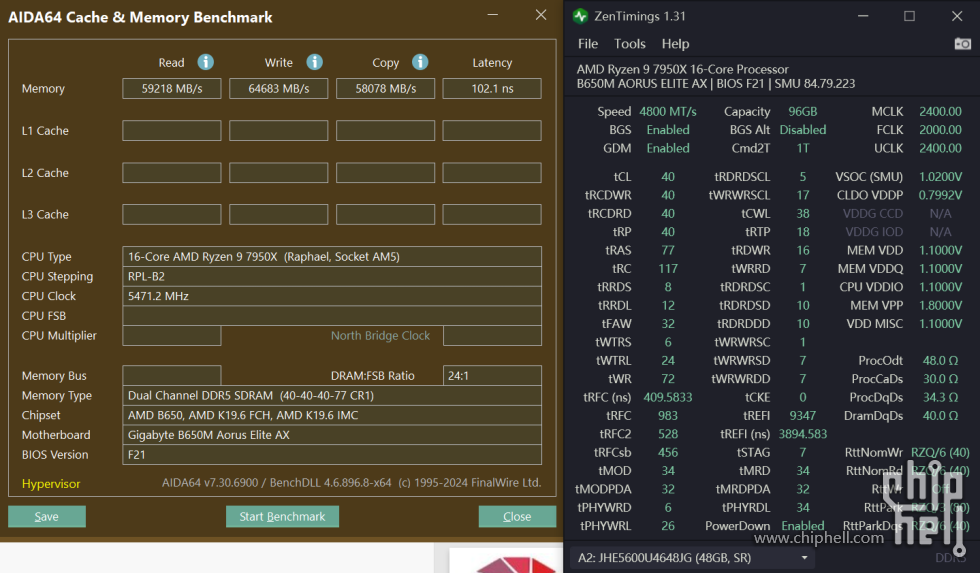The width and height of the screenshot is (980, 573).
Task: Click the MEM VPP value 1.8000V
Action: [x=940, y=306]
